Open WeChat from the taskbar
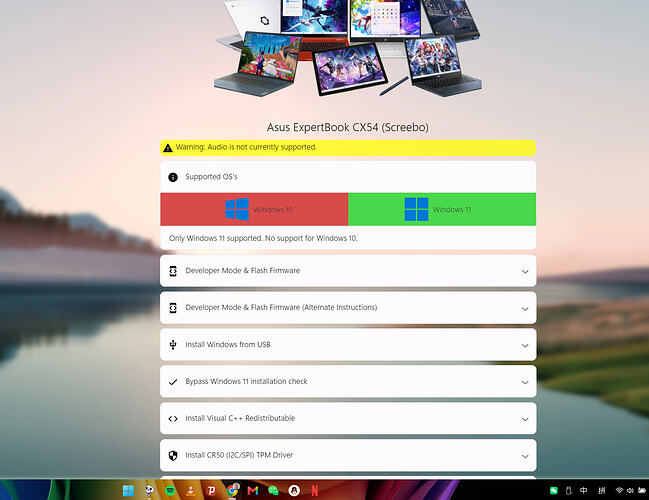The image size is (649, 500). tap(274, 491)
